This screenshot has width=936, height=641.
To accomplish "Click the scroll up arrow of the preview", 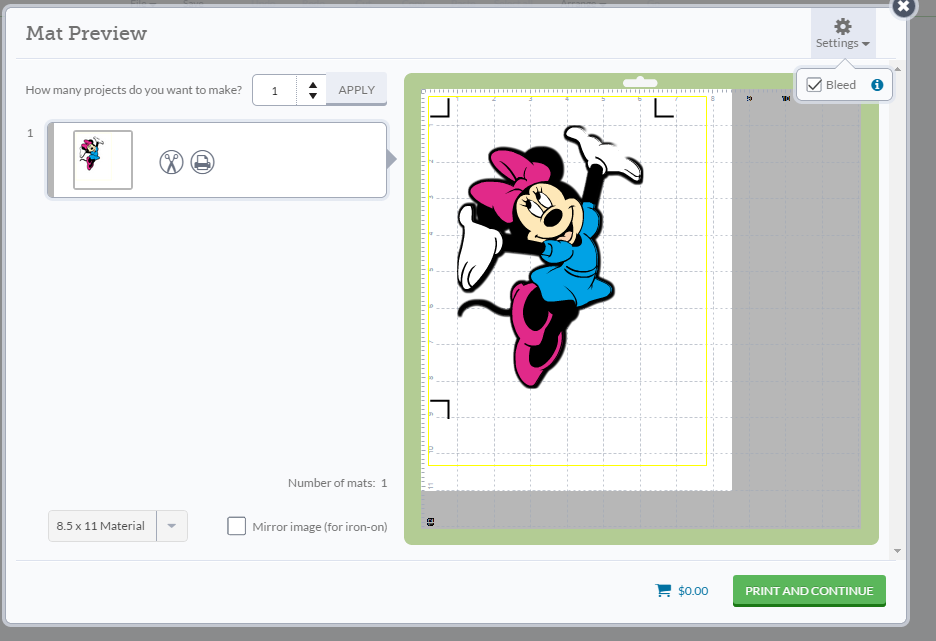I will [x=897, y=69].
